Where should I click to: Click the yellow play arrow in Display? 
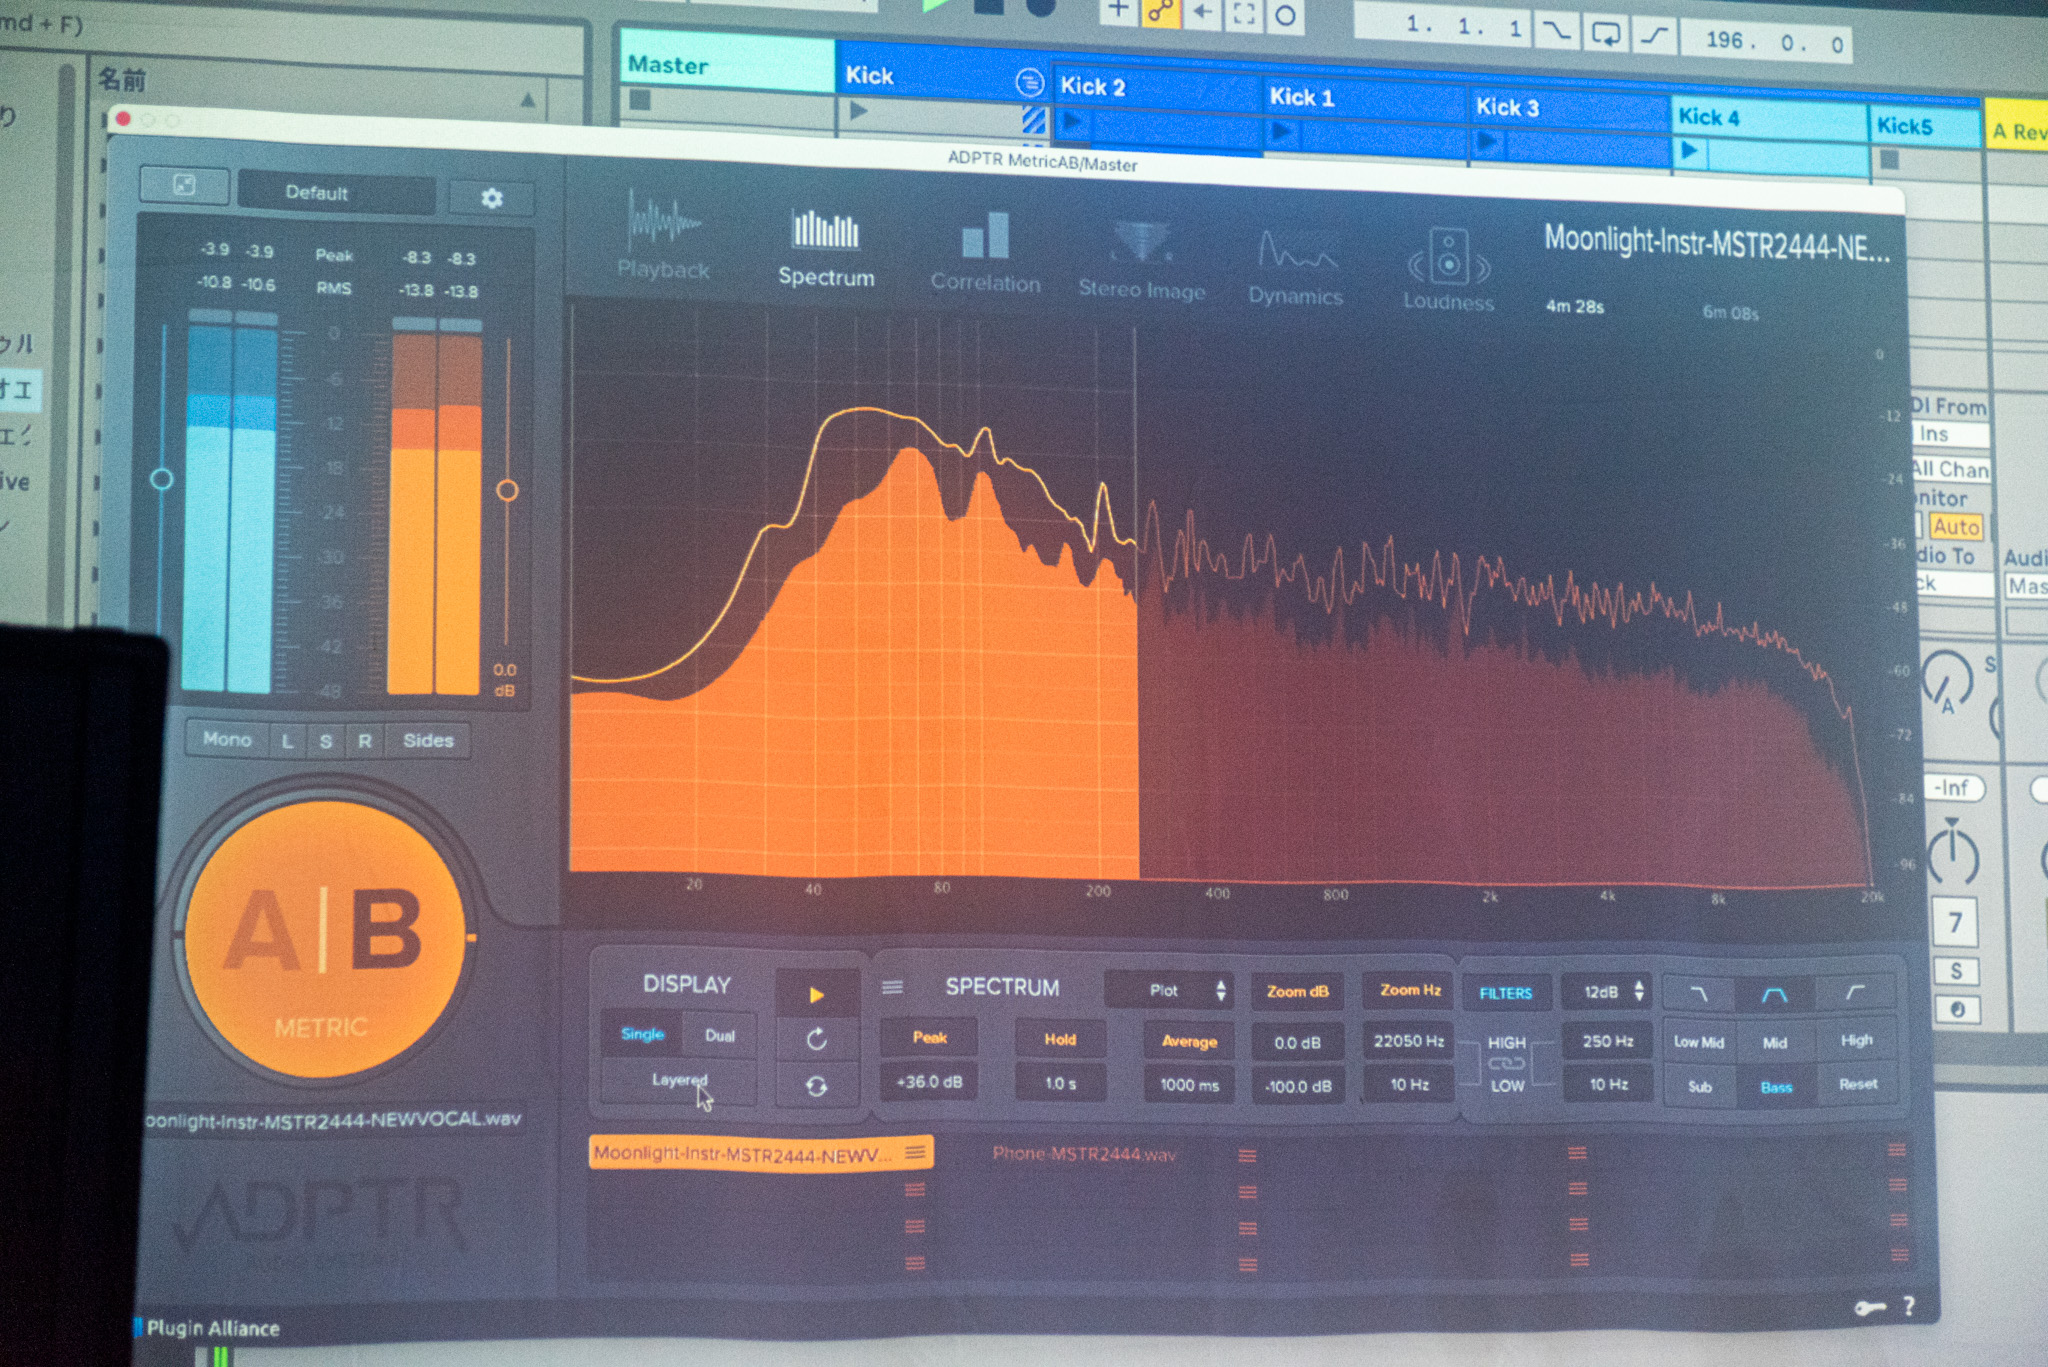point(816,995)
